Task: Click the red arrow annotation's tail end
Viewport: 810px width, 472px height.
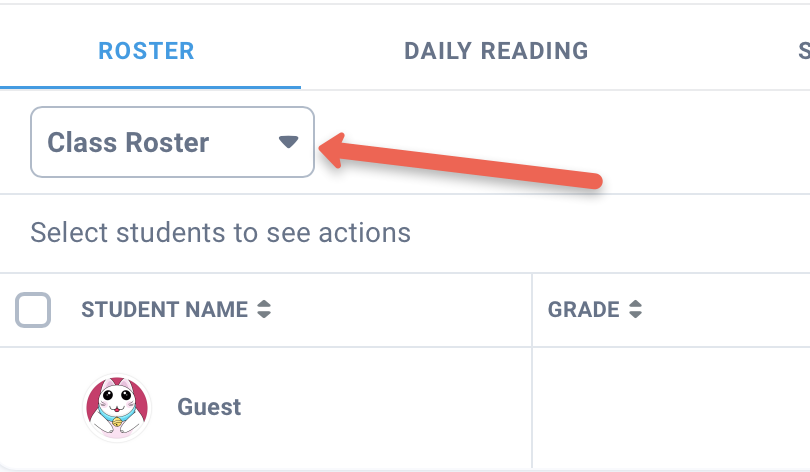Action: click(x=596, y=181)
